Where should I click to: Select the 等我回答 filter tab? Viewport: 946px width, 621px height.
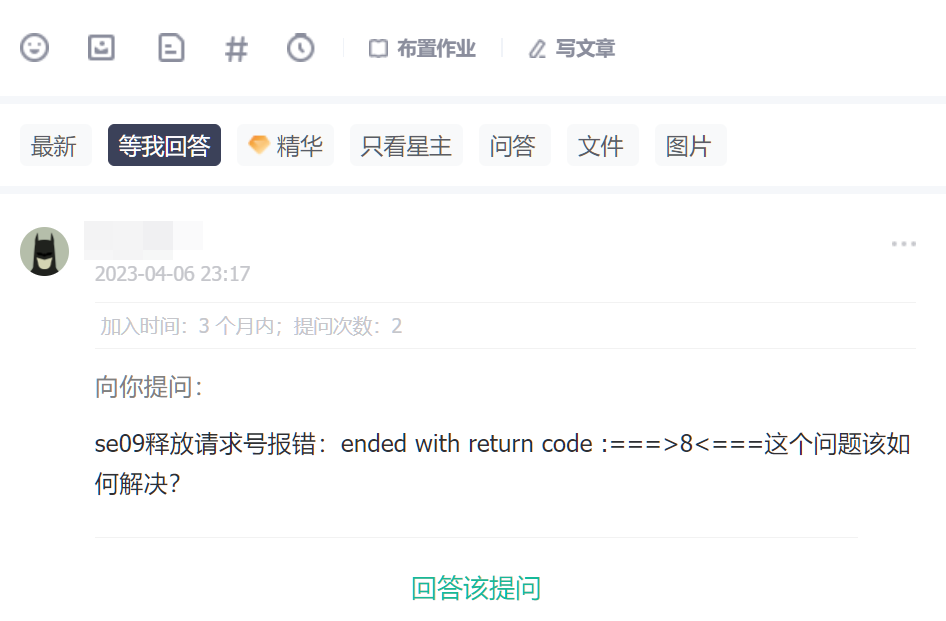[x=164, y=145]
